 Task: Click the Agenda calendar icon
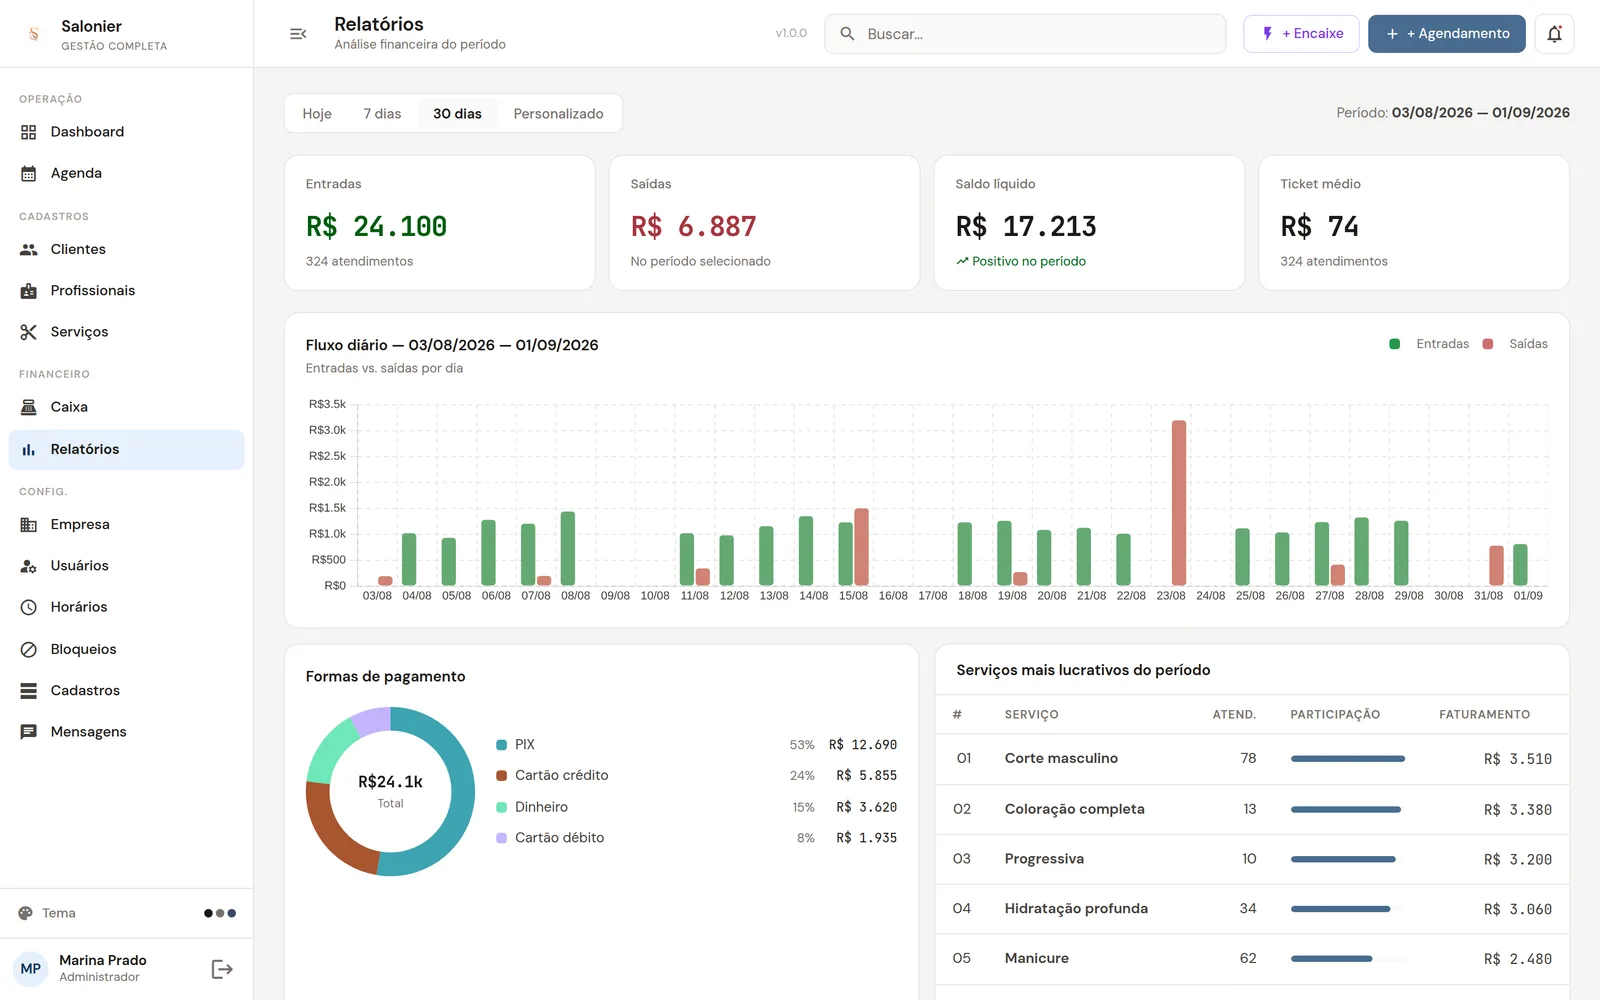(29, 173)
